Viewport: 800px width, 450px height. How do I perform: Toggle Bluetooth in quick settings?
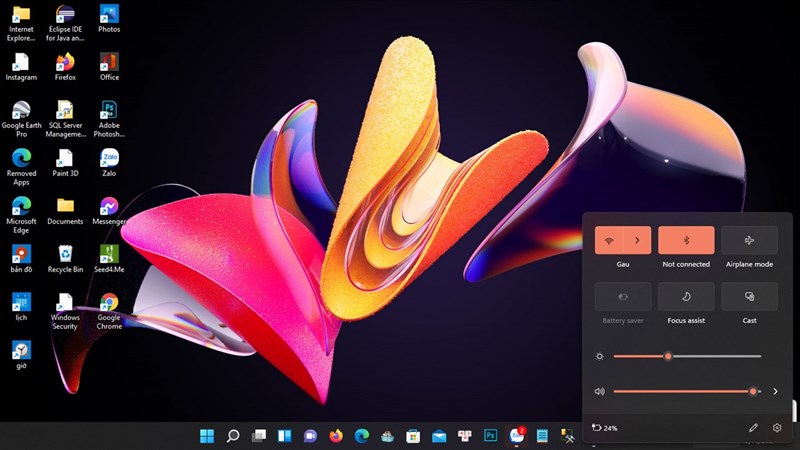686,240
